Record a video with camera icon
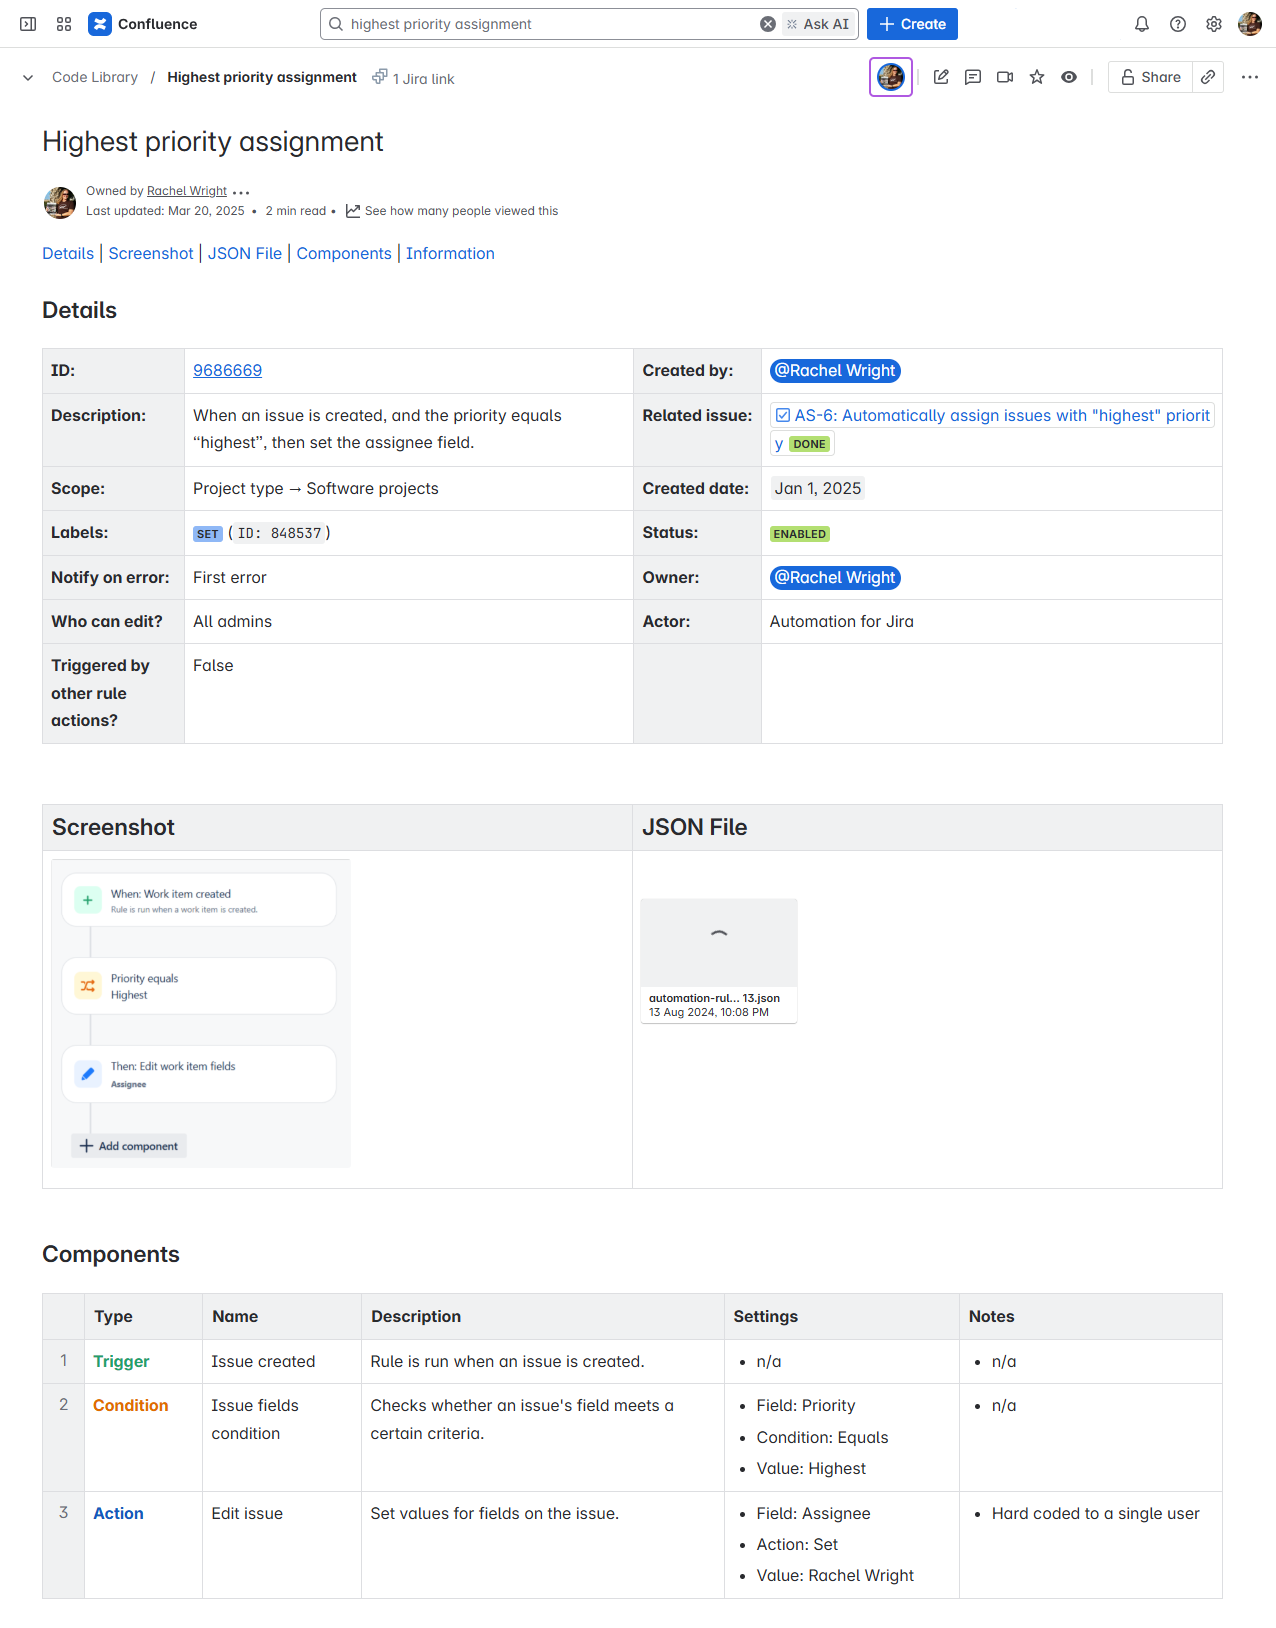Viewport: 1276px width, 1628px height. point(1005,77)
